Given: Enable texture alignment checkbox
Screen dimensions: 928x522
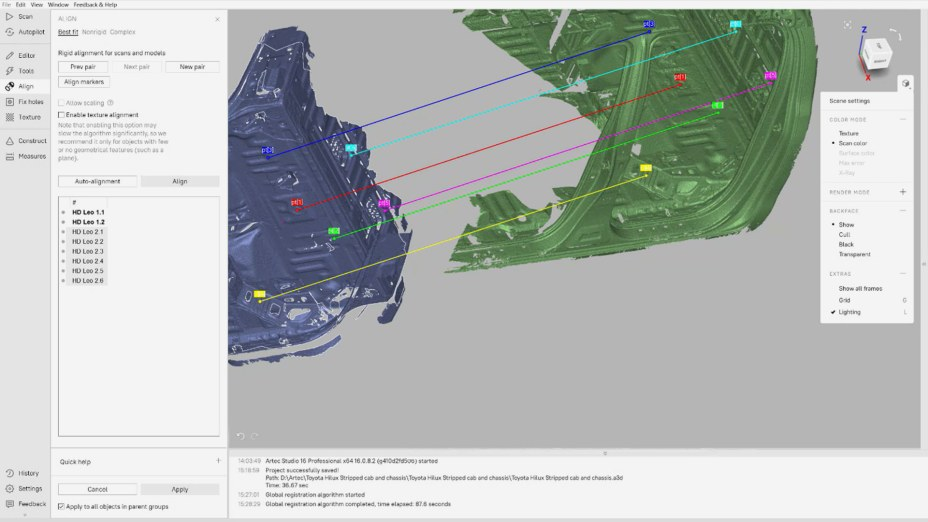Looking at the screenshot, I should (62, 115).
